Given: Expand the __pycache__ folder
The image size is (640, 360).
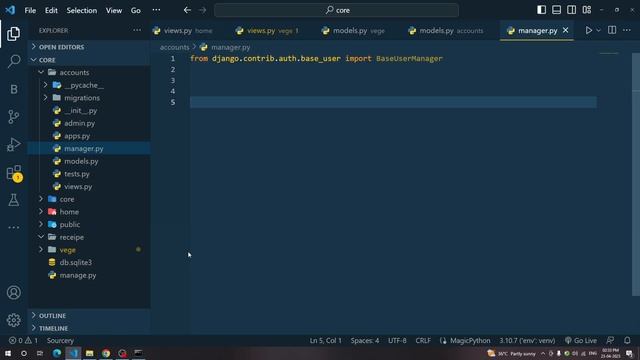Looking at the screenshot, I should click(x=89, y=85).
